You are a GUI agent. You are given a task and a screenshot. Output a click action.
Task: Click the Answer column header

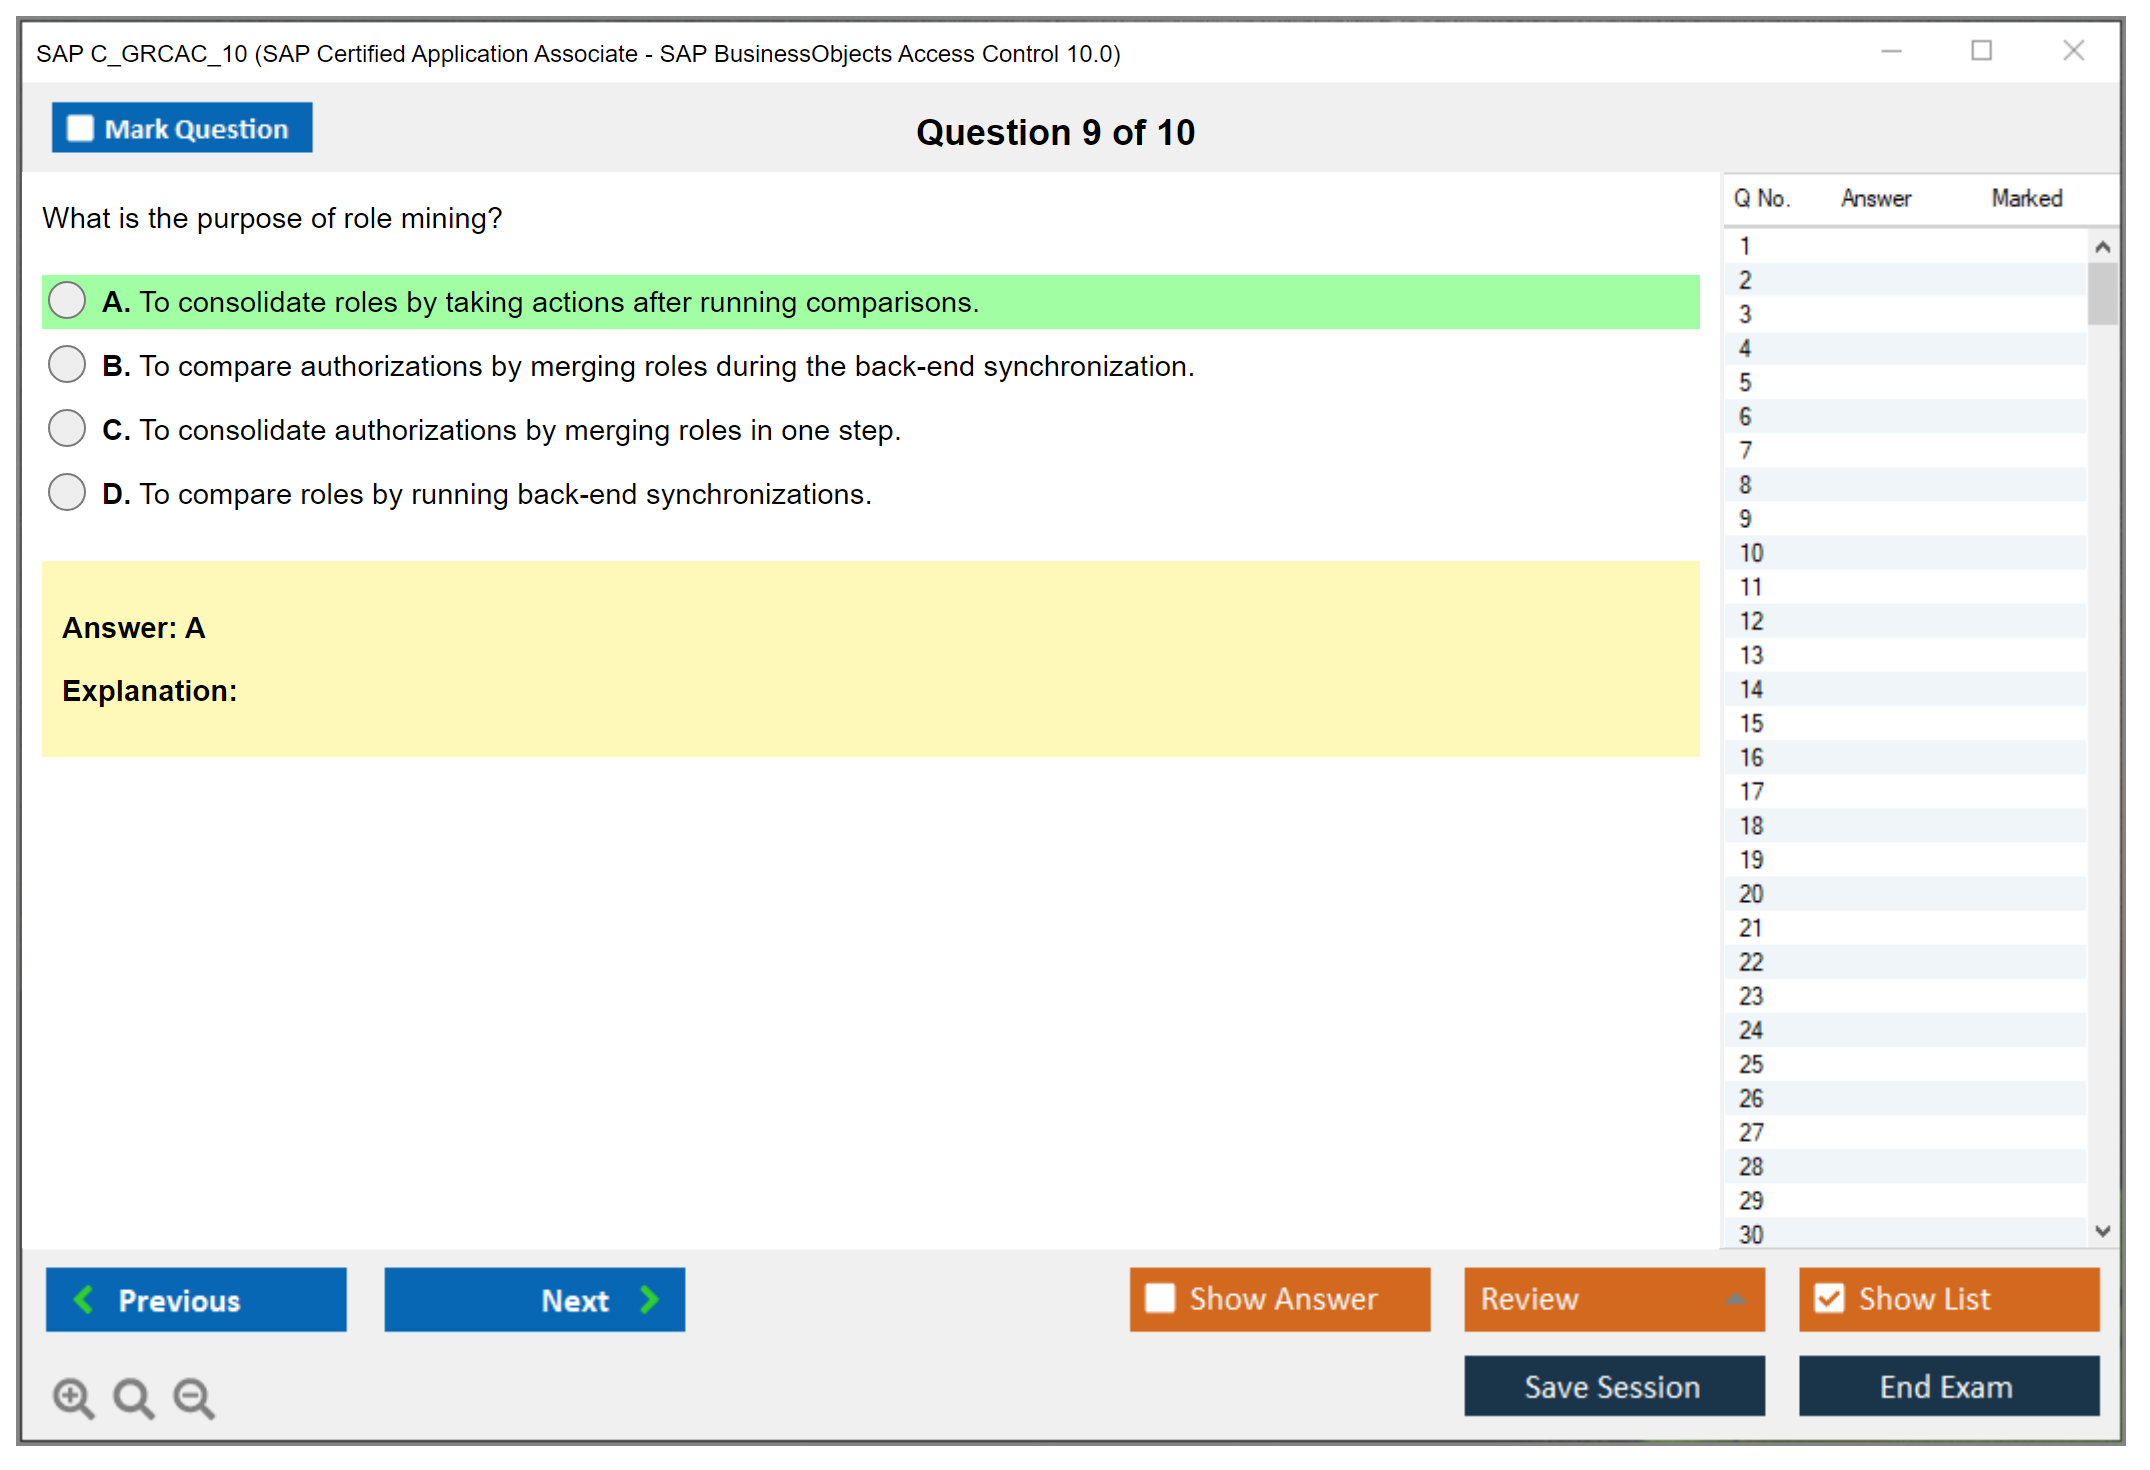click(1875, 198)
